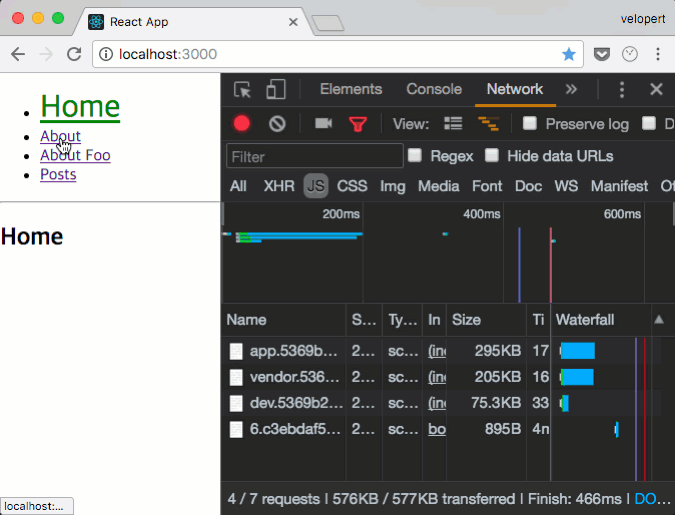Enable the Regex checkbox
675x515 pixels.
click(x=415, y=155)
